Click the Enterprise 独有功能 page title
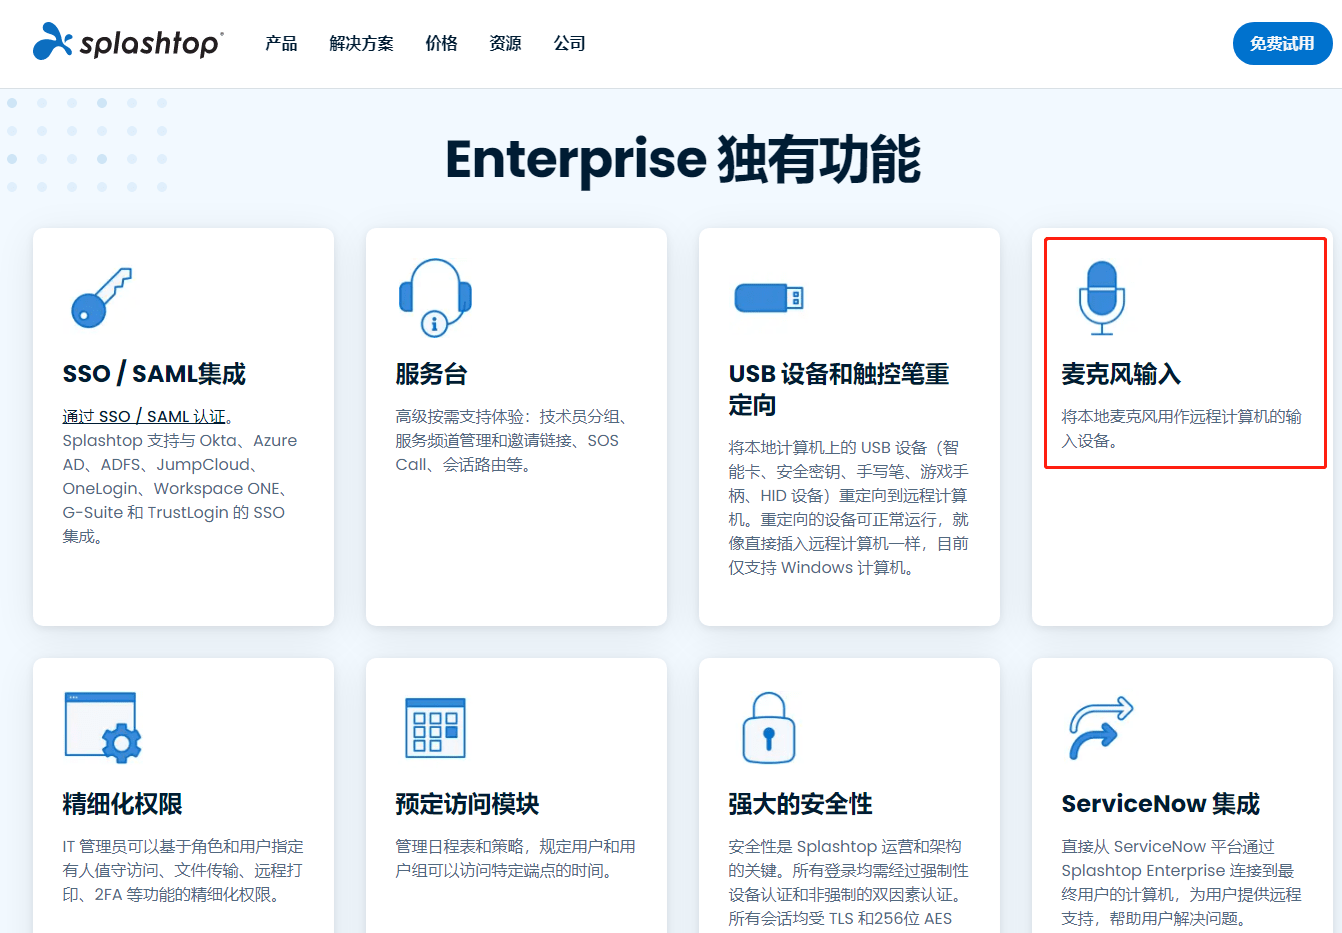This screenshot has height=933, width=1342. point(683,160)
